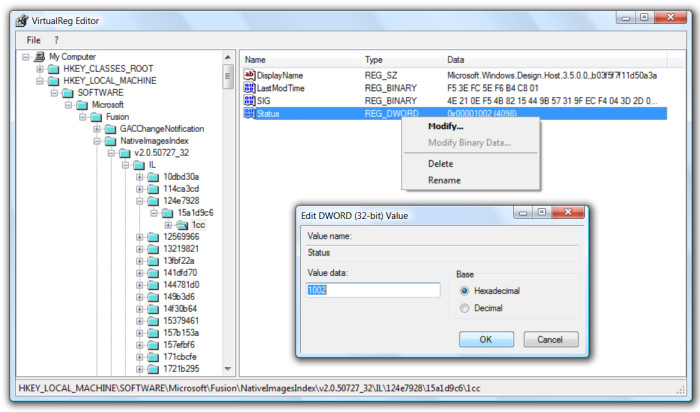
Task: Click the Value data input field
Action: coord(372,290)
